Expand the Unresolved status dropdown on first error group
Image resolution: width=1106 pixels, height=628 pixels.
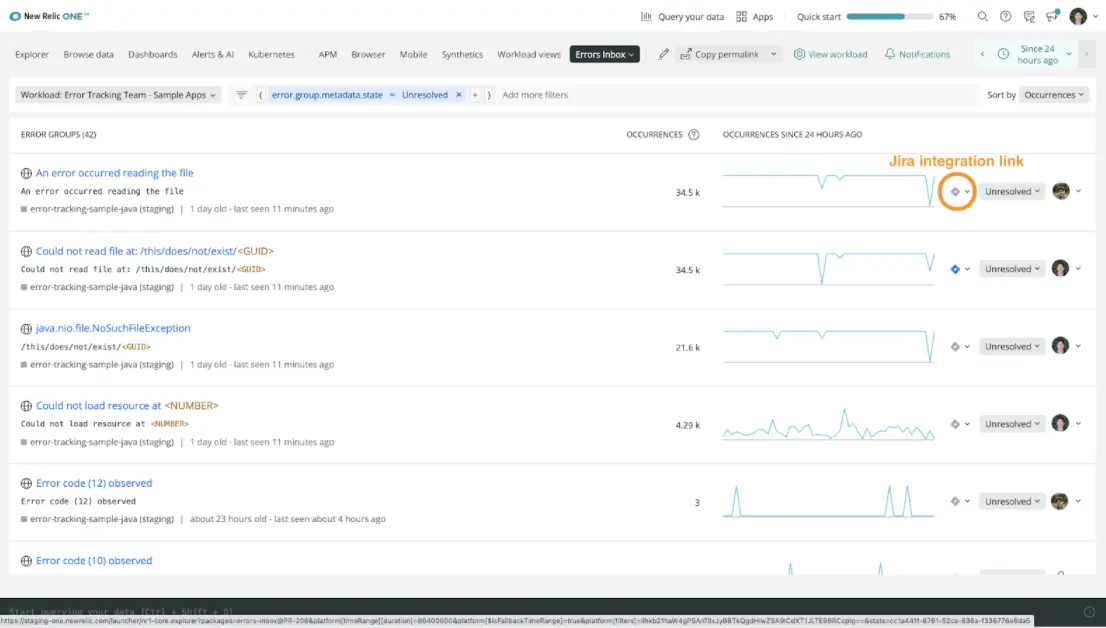point(1012,191)
